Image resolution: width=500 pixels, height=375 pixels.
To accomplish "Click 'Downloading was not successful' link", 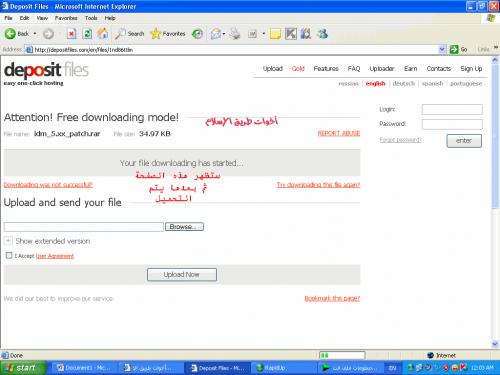I will click(x=48, y=185).
